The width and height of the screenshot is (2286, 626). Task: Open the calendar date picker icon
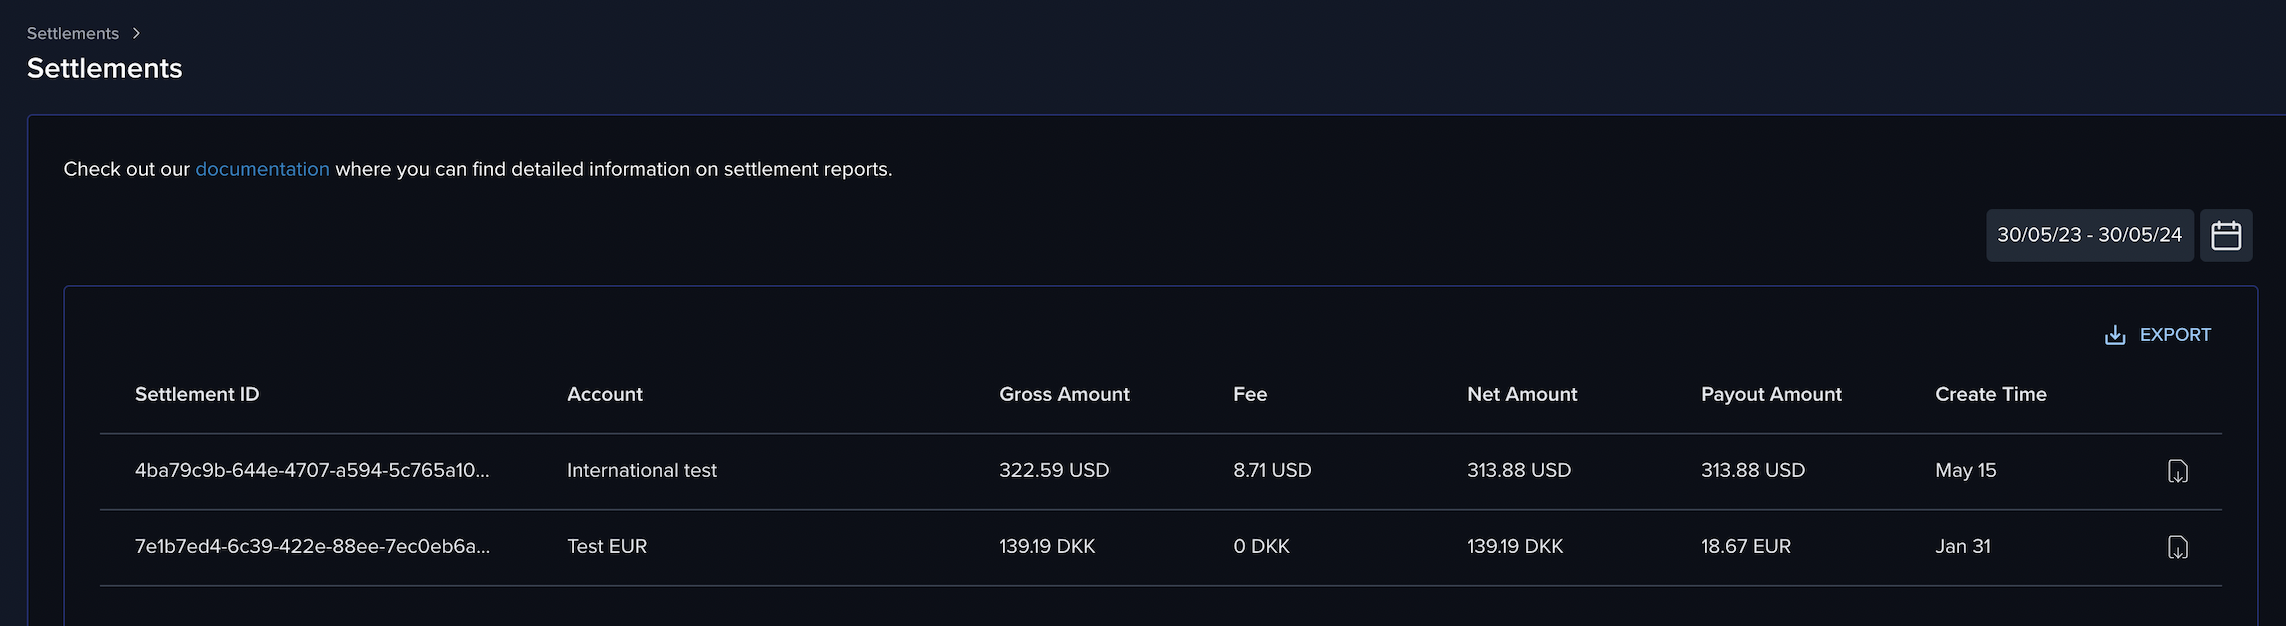[x=2226, y=235]
